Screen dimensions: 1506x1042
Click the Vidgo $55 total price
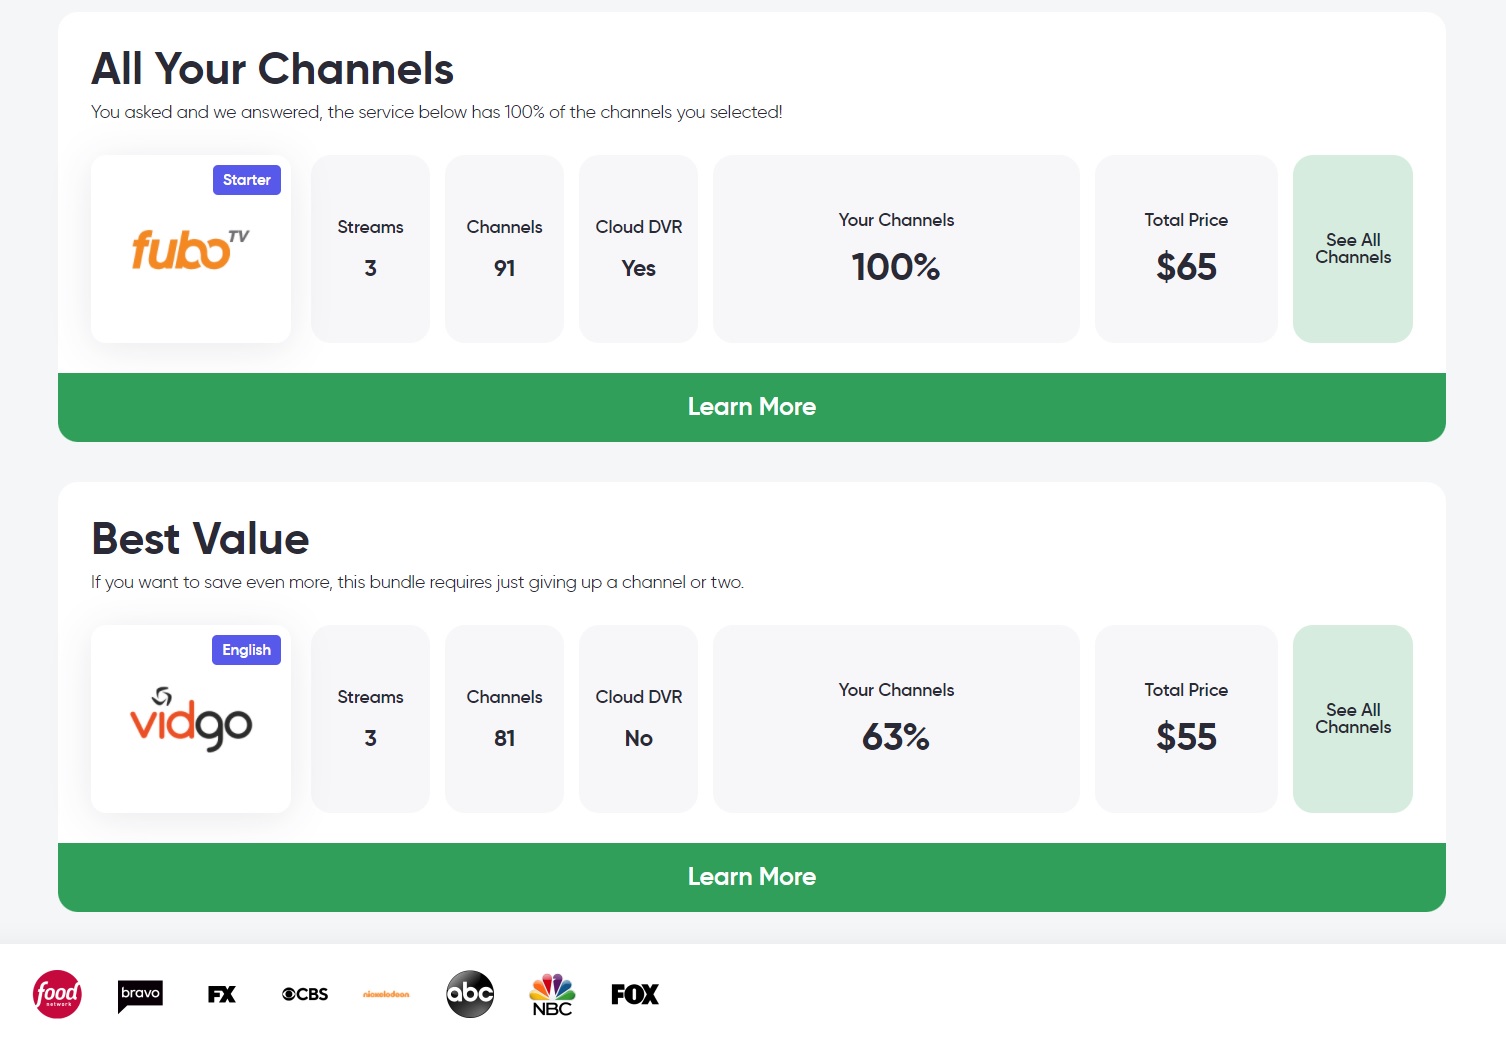[x=1186, y=737]
